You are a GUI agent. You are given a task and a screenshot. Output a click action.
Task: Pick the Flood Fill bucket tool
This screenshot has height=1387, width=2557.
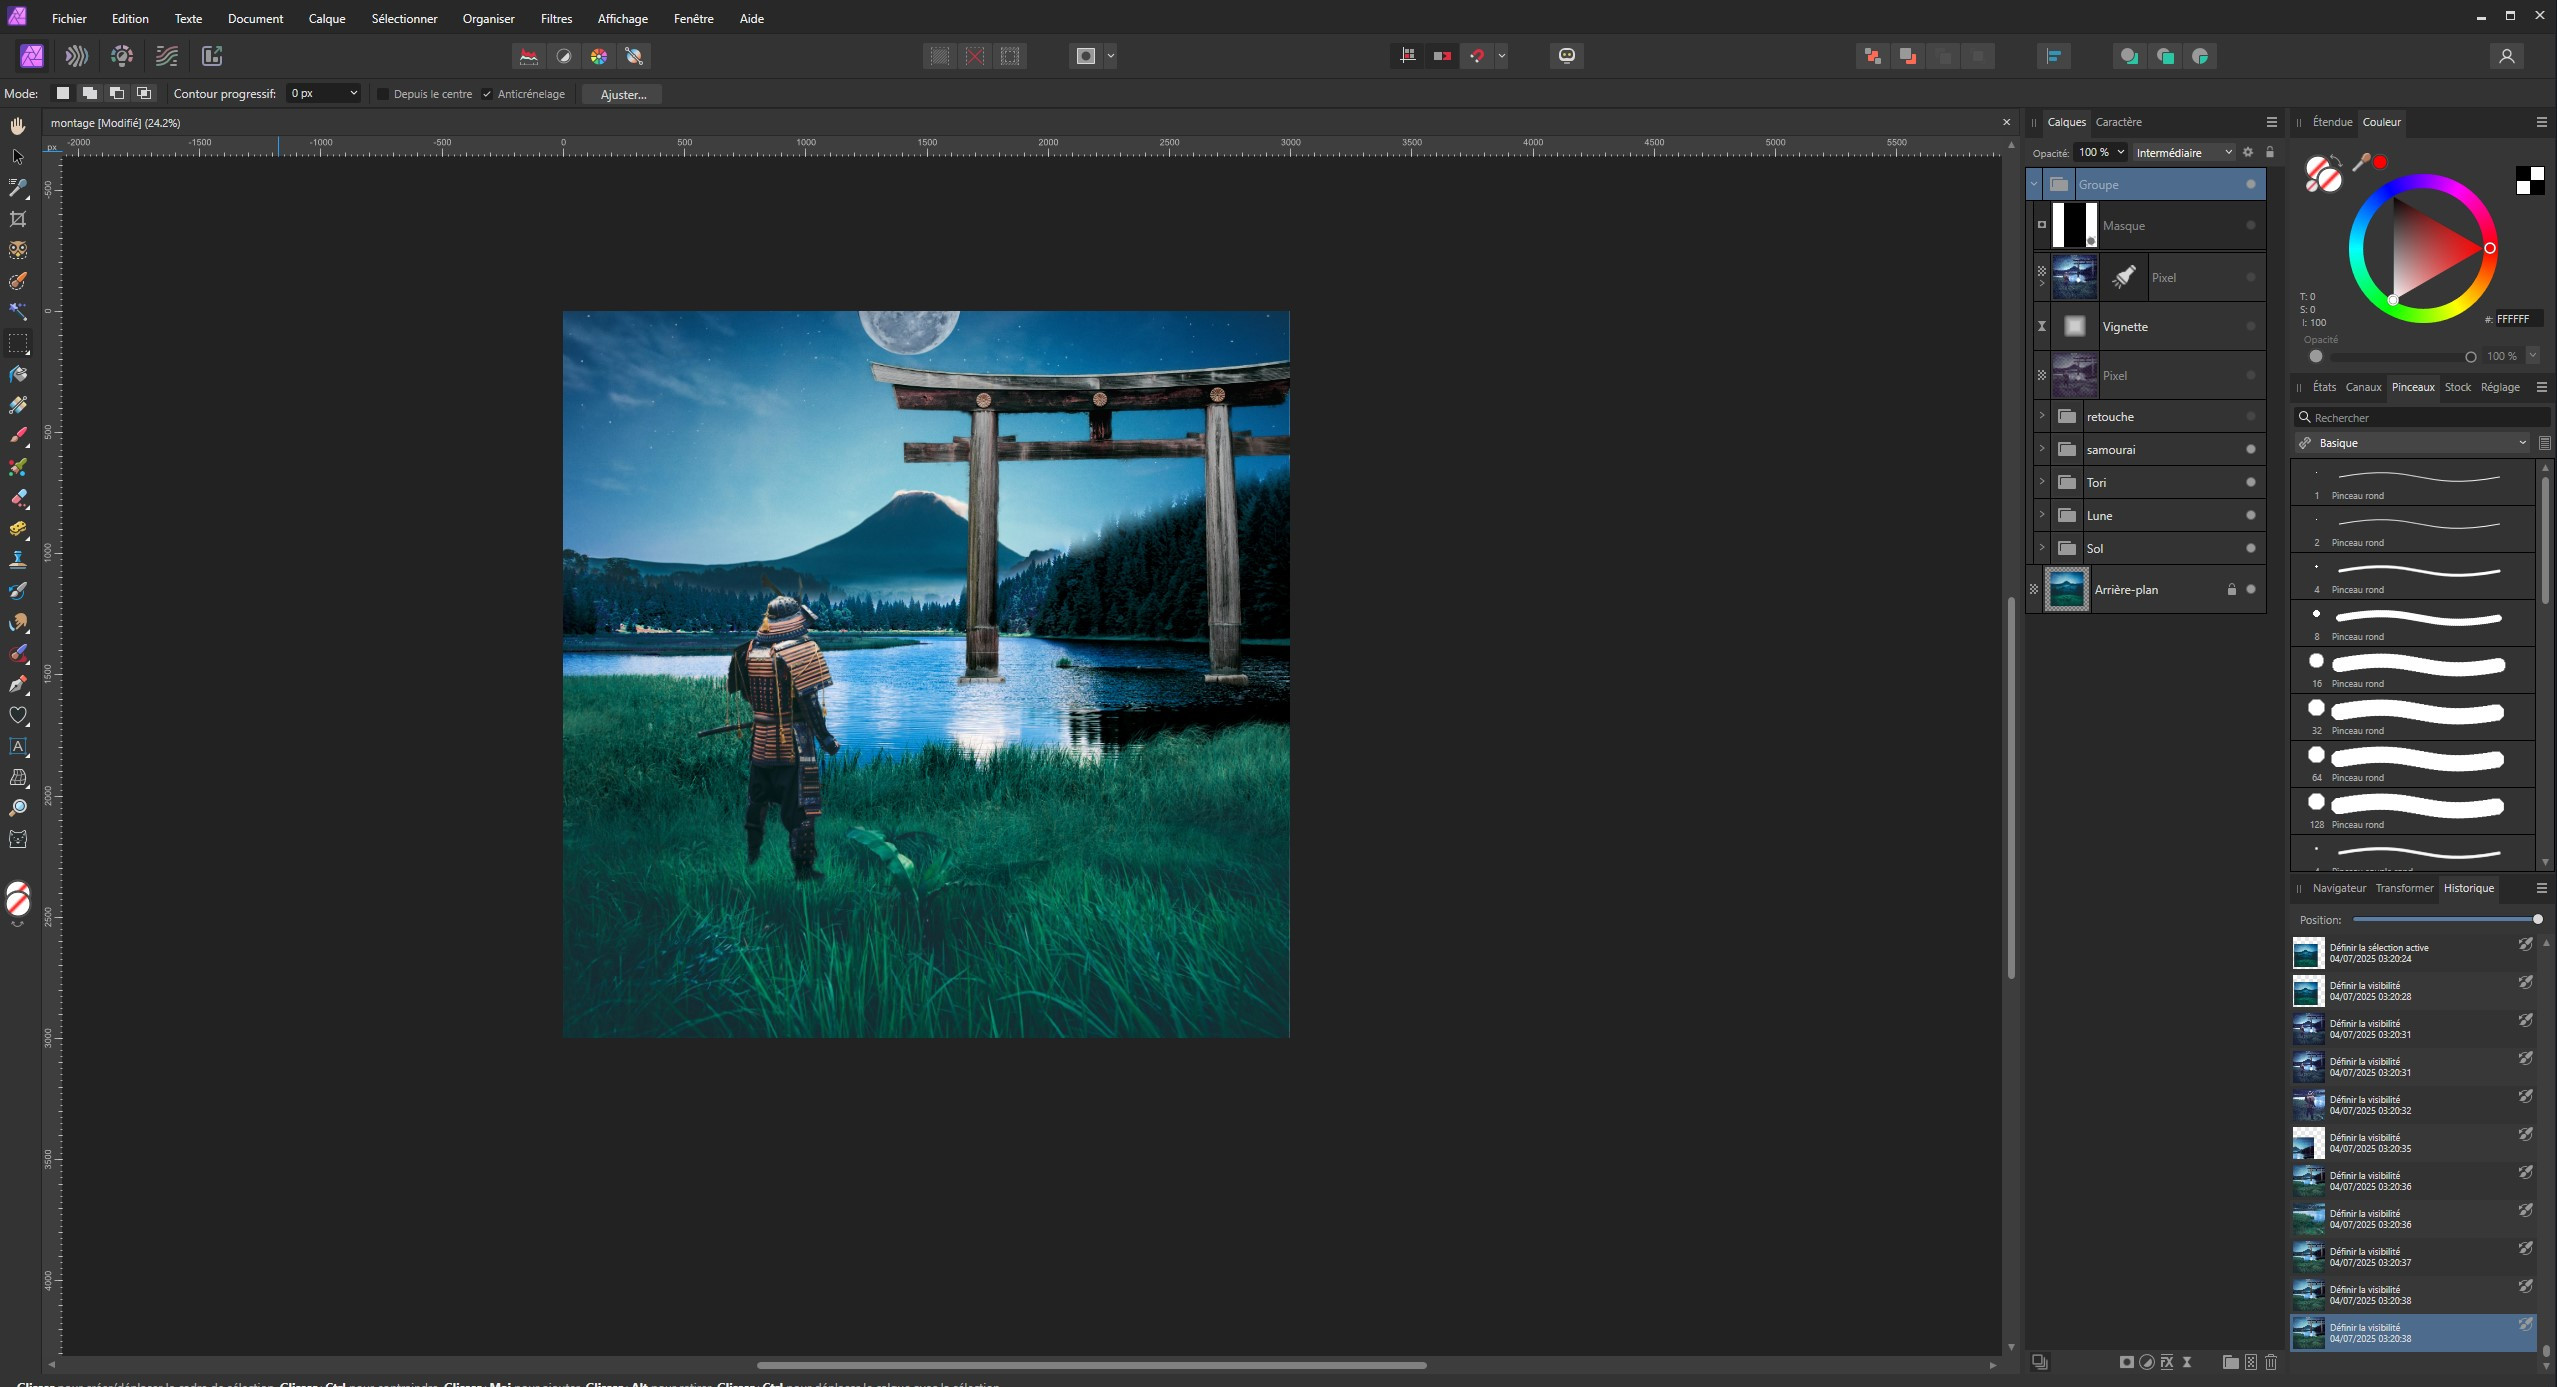18,374
